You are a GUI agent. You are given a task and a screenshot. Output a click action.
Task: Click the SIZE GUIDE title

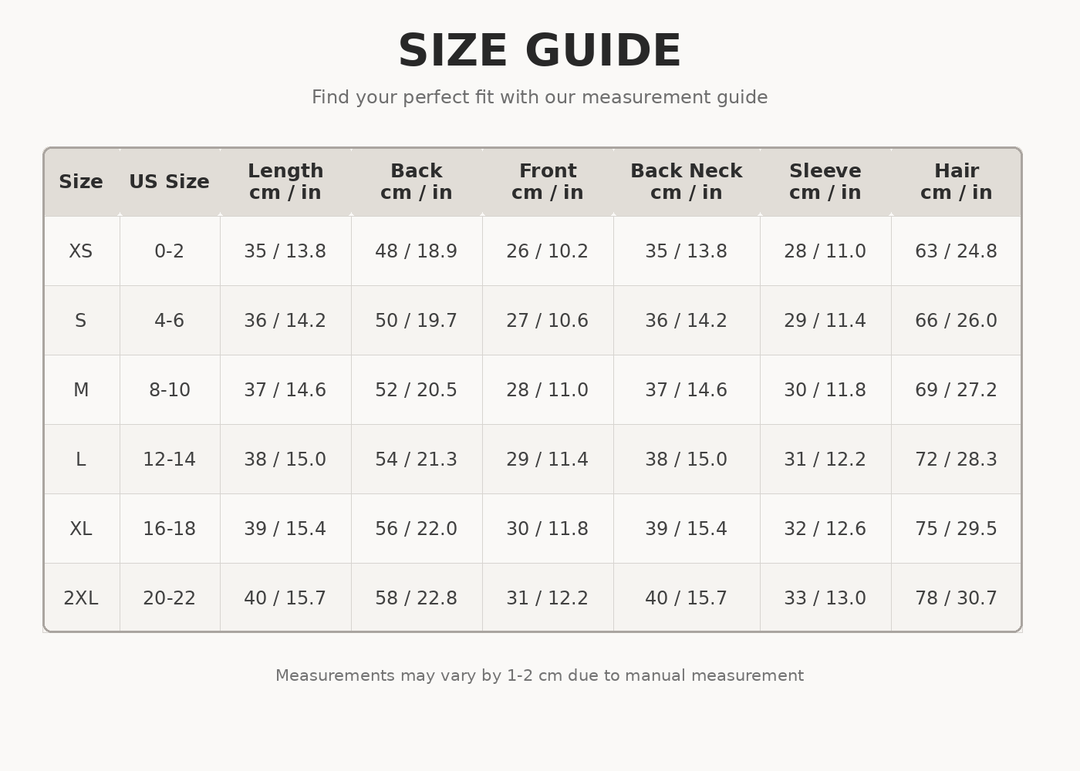pyautogui.click(x=540, y=51)
